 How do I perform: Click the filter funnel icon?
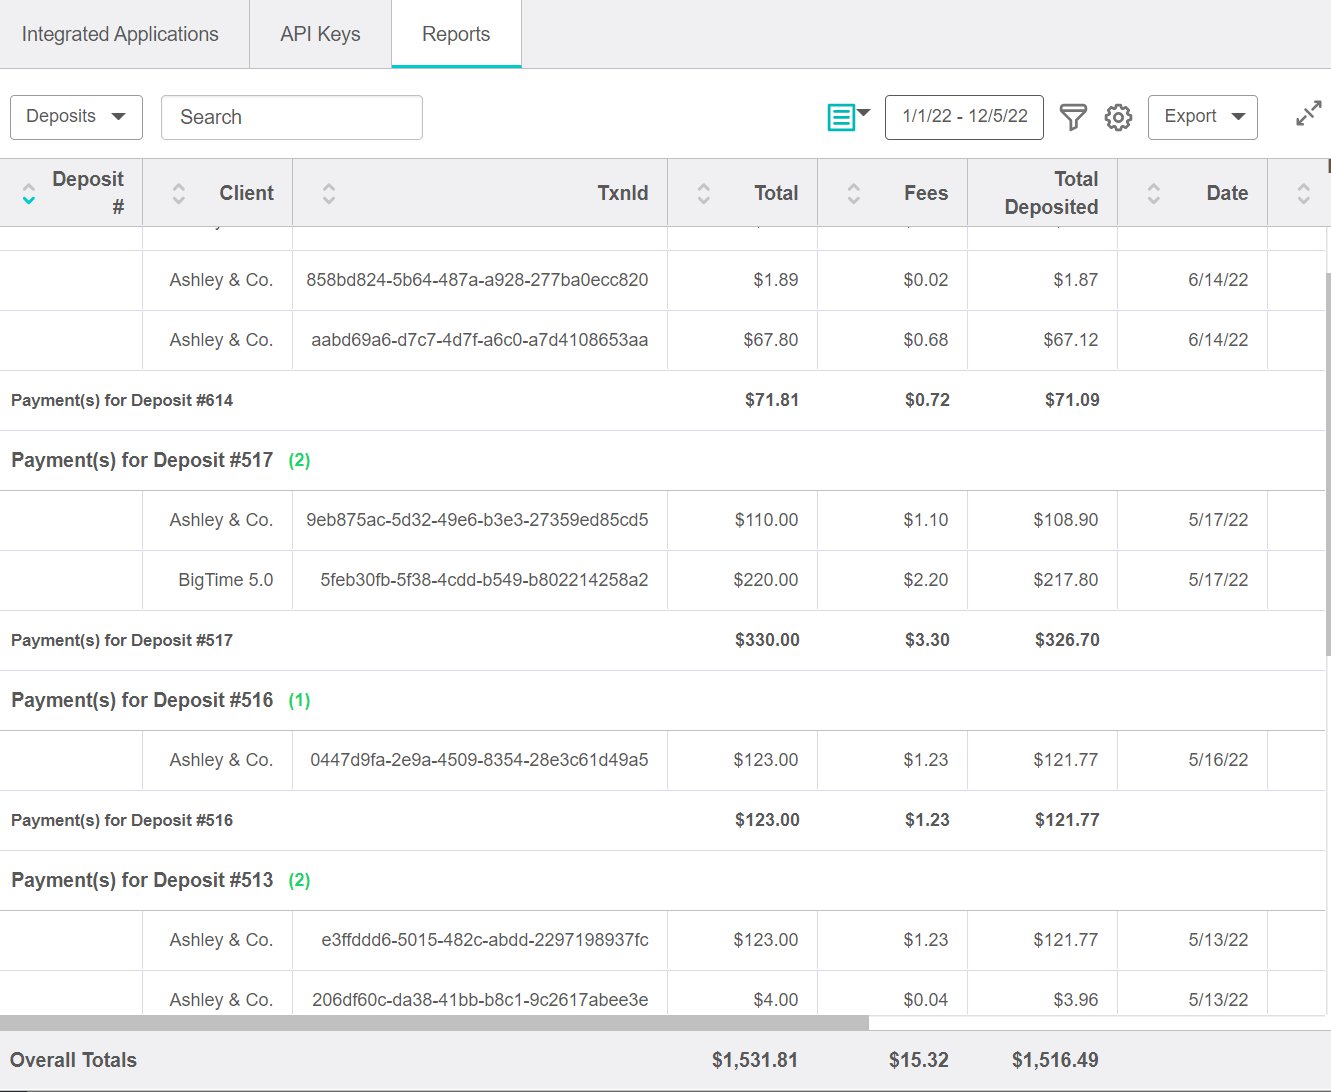[x=1073, y=117]
